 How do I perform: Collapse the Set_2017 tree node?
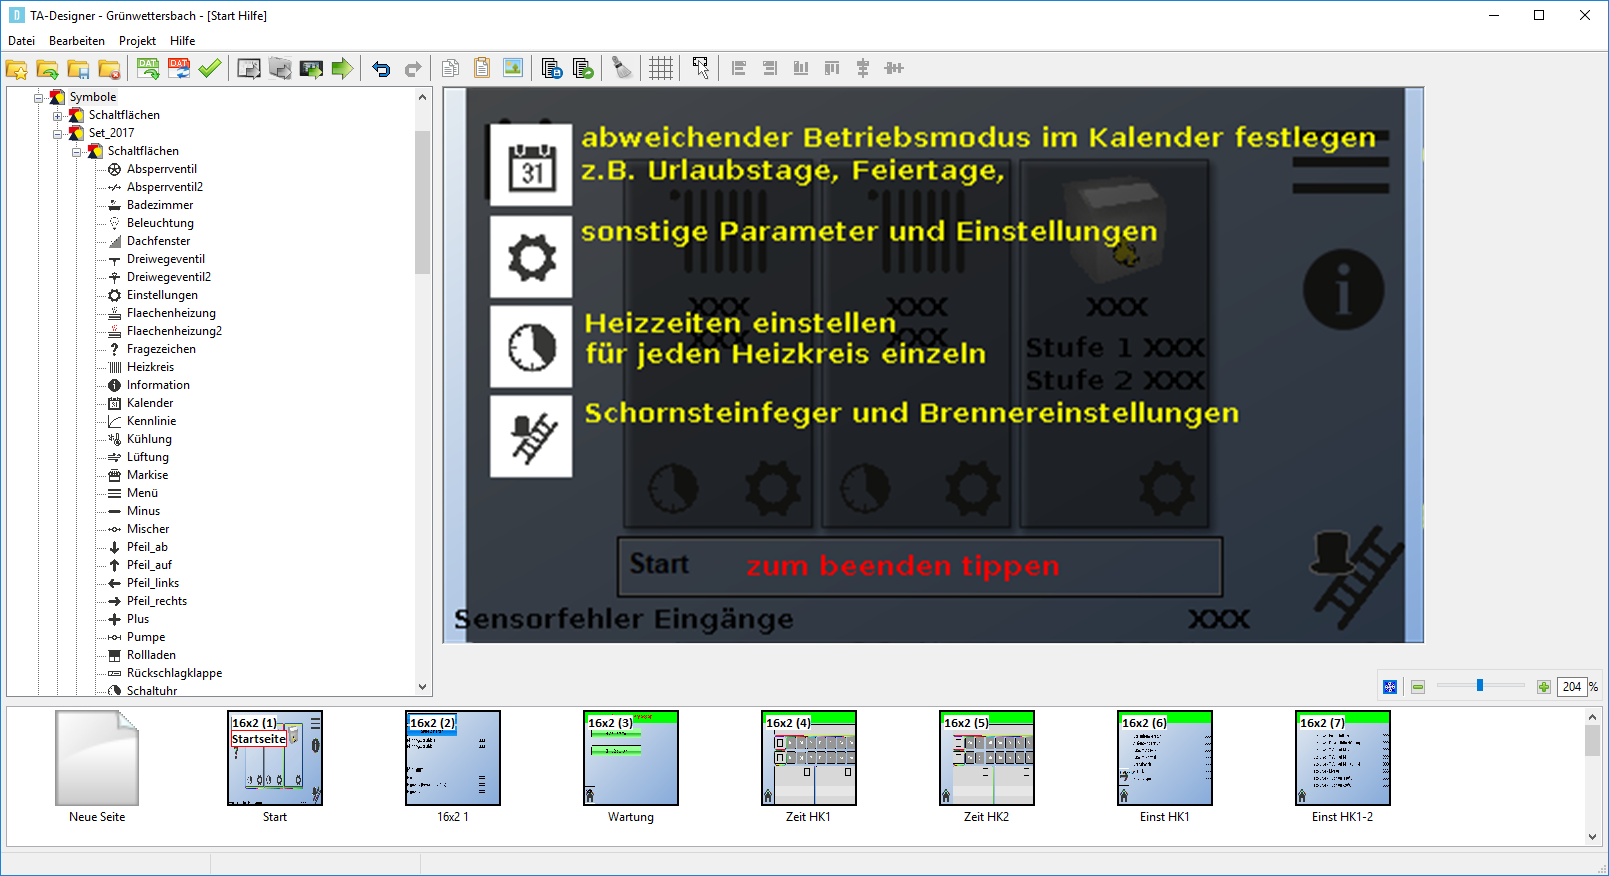coord(58,134)
